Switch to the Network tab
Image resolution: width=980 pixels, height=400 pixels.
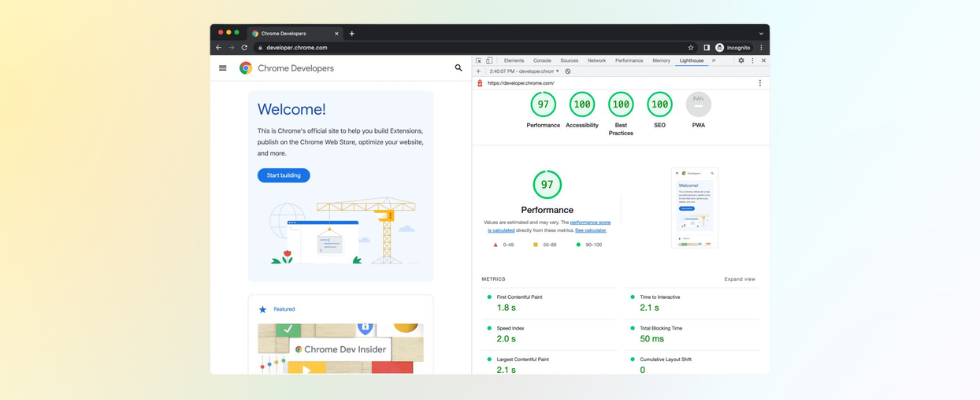[596, 61]
